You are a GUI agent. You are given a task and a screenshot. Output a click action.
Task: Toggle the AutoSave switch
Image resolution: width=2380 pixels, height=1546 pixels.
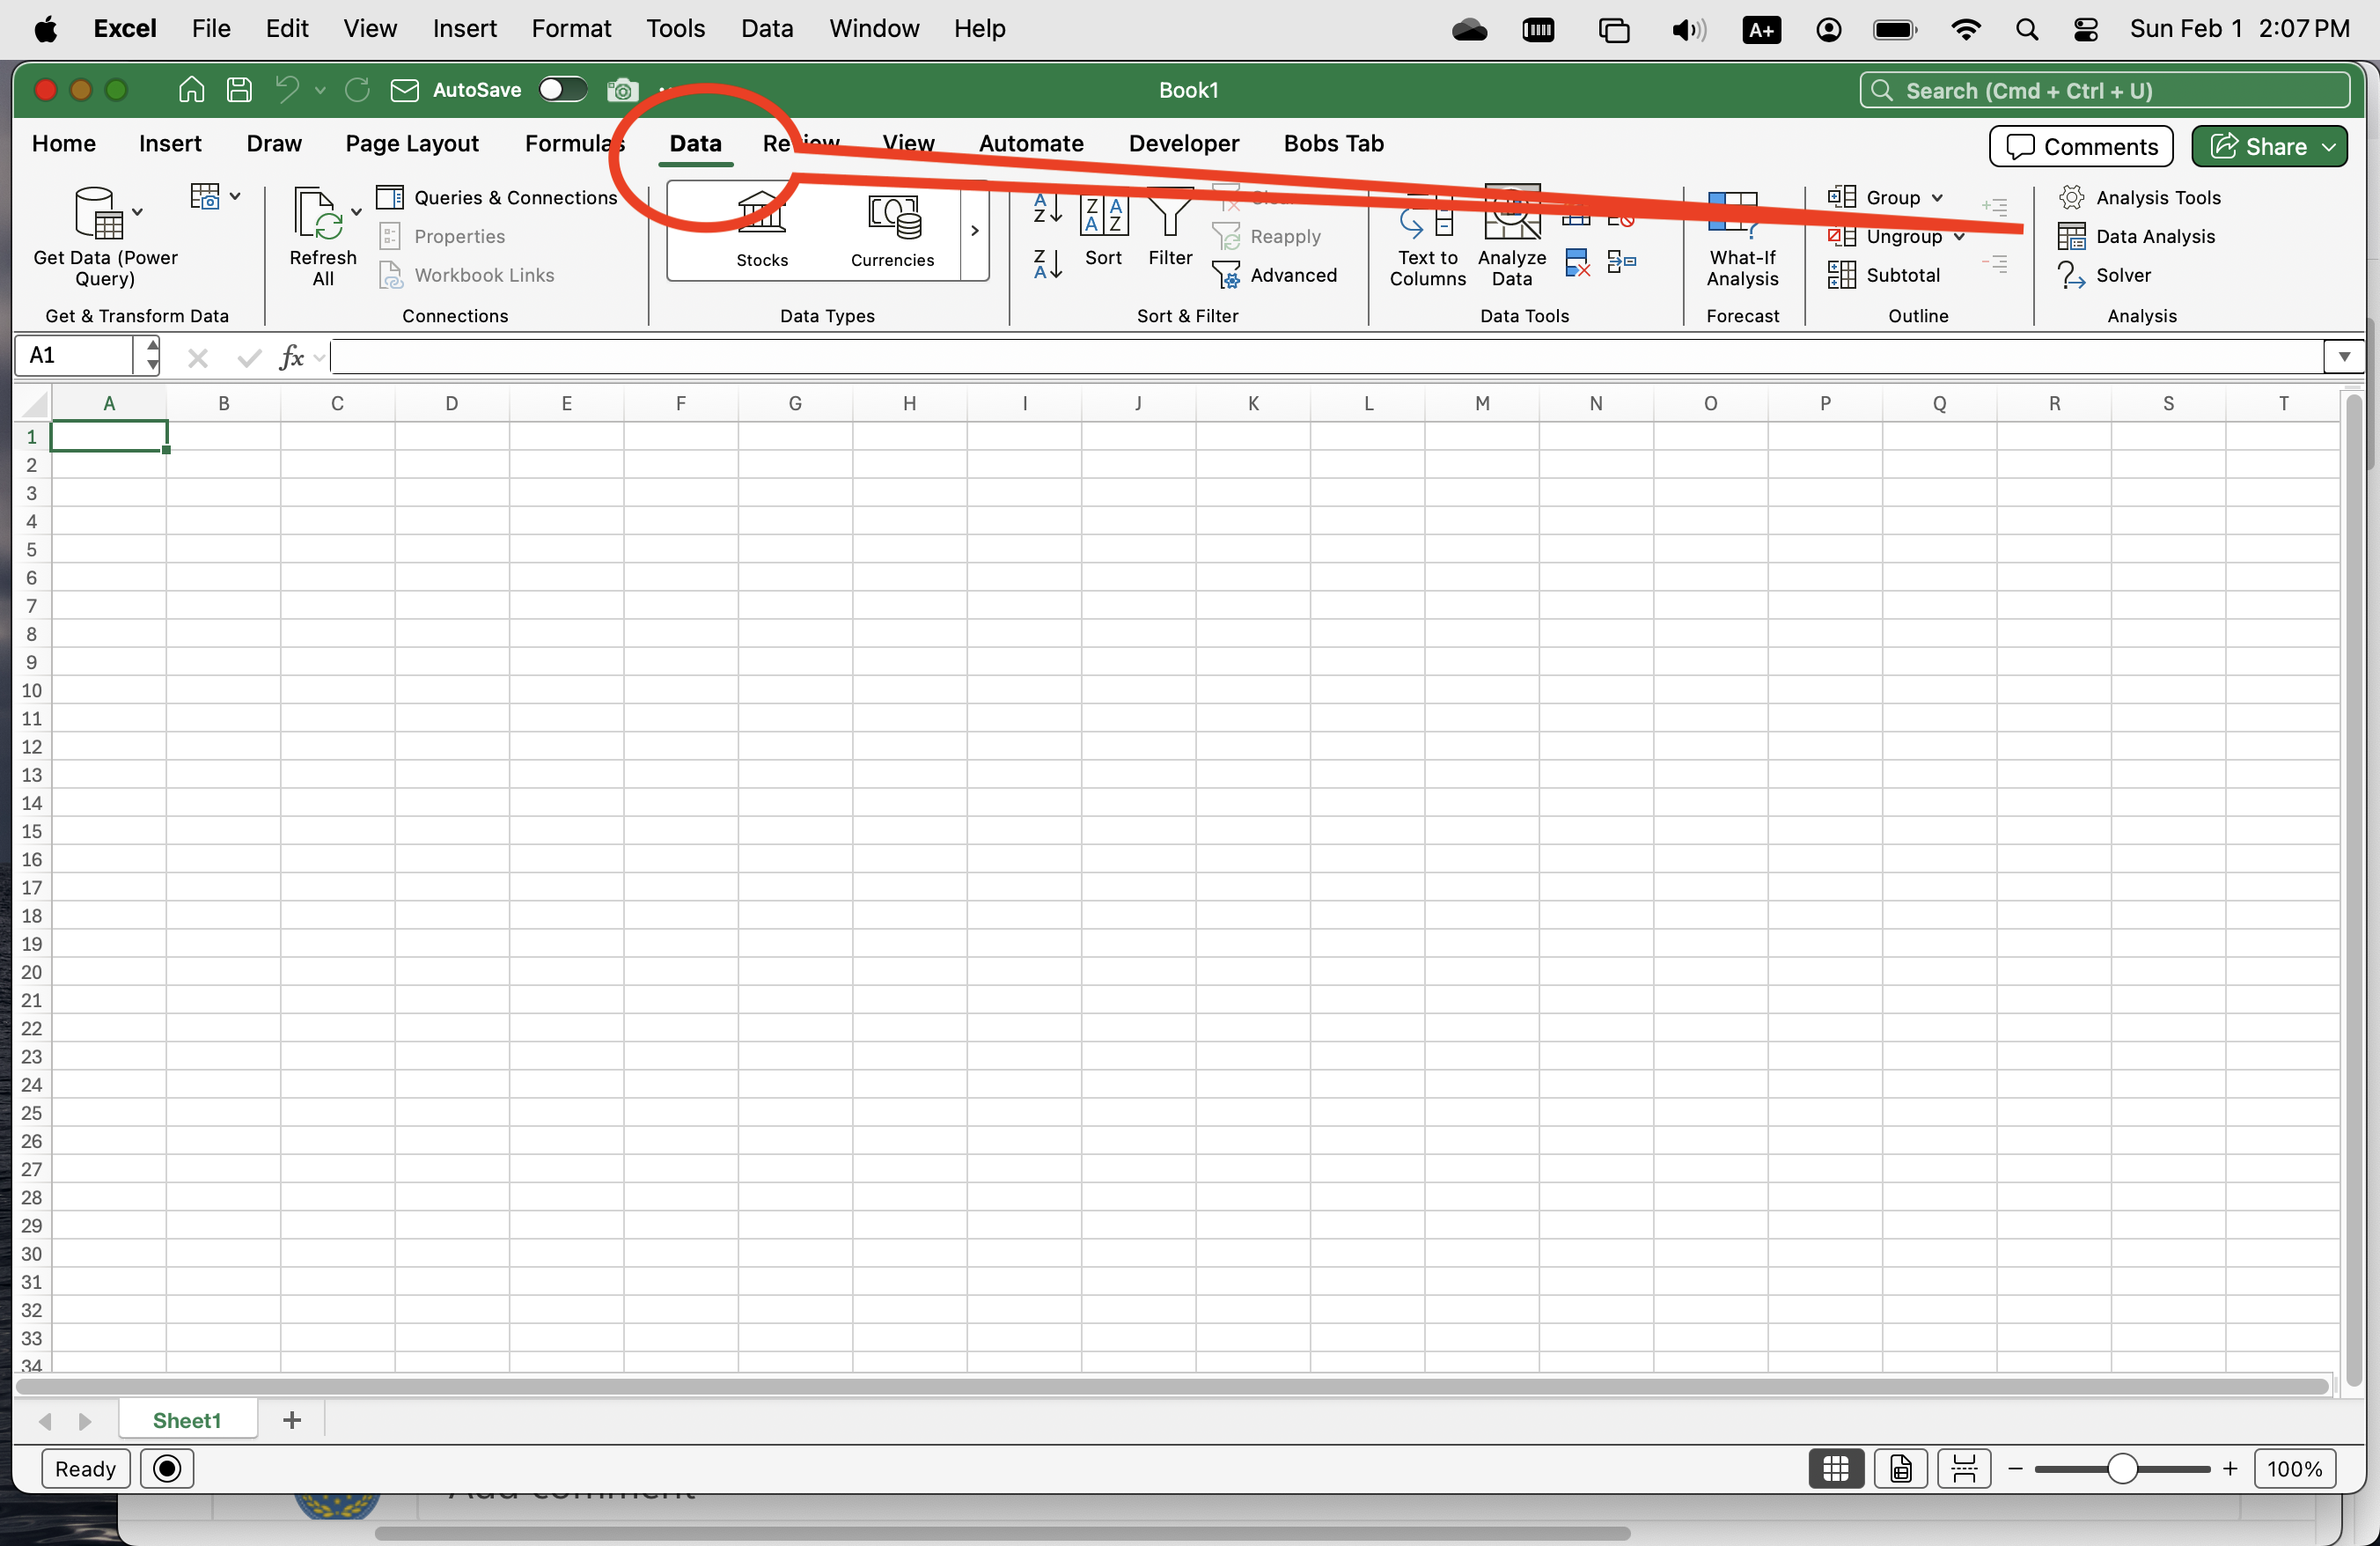point(562,90)
